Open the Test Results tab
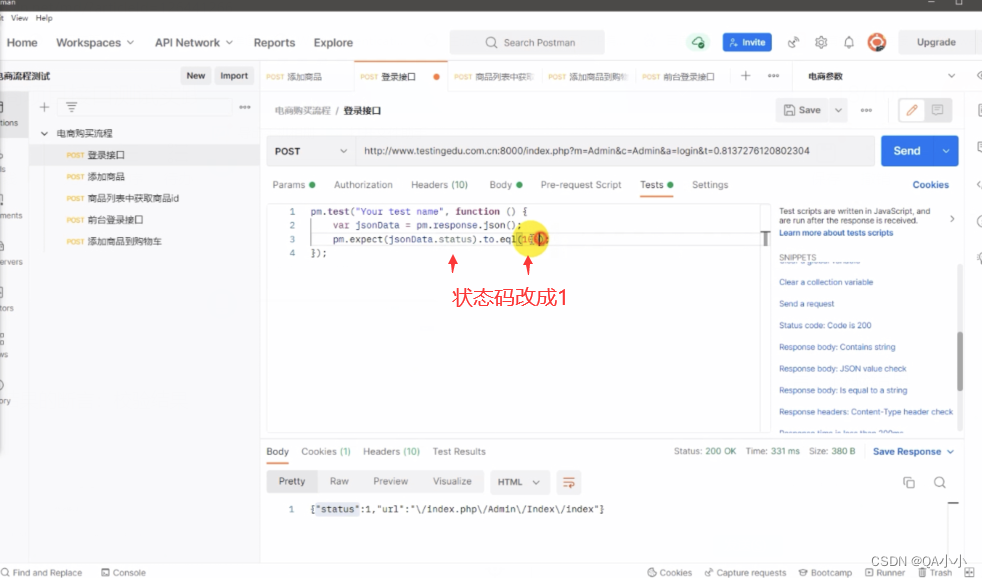 click(x=459, y=452)
